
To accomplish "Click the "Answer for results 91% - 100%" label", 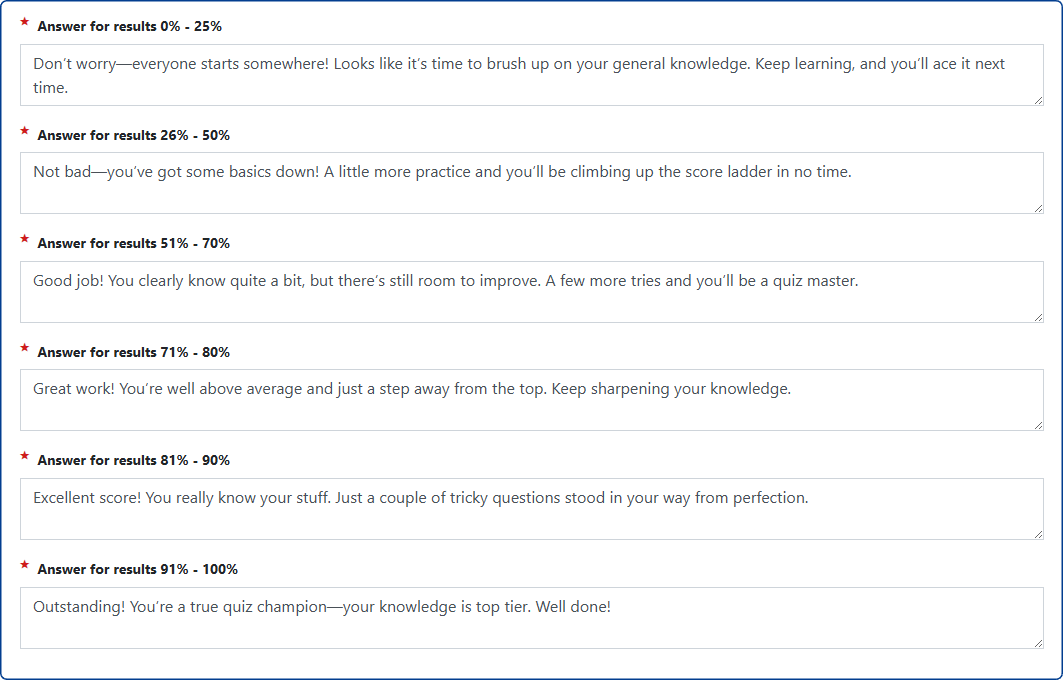I will point(137,569).
